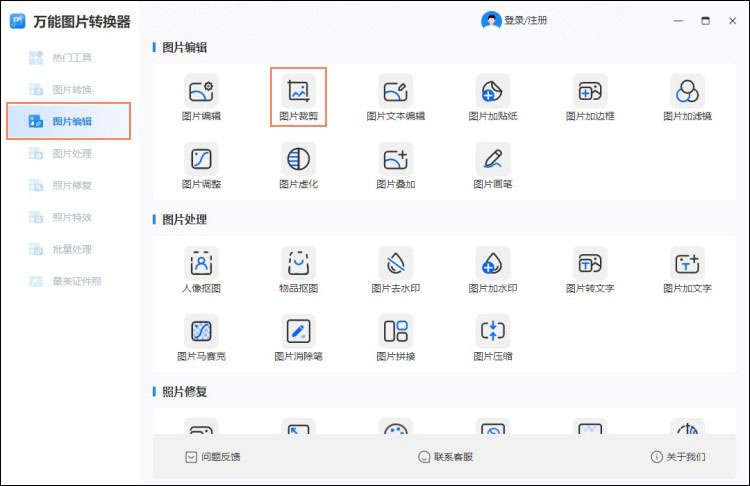This screenshot has height=486, width=750.
Task: Close the application window
Action: coord(732,21)
